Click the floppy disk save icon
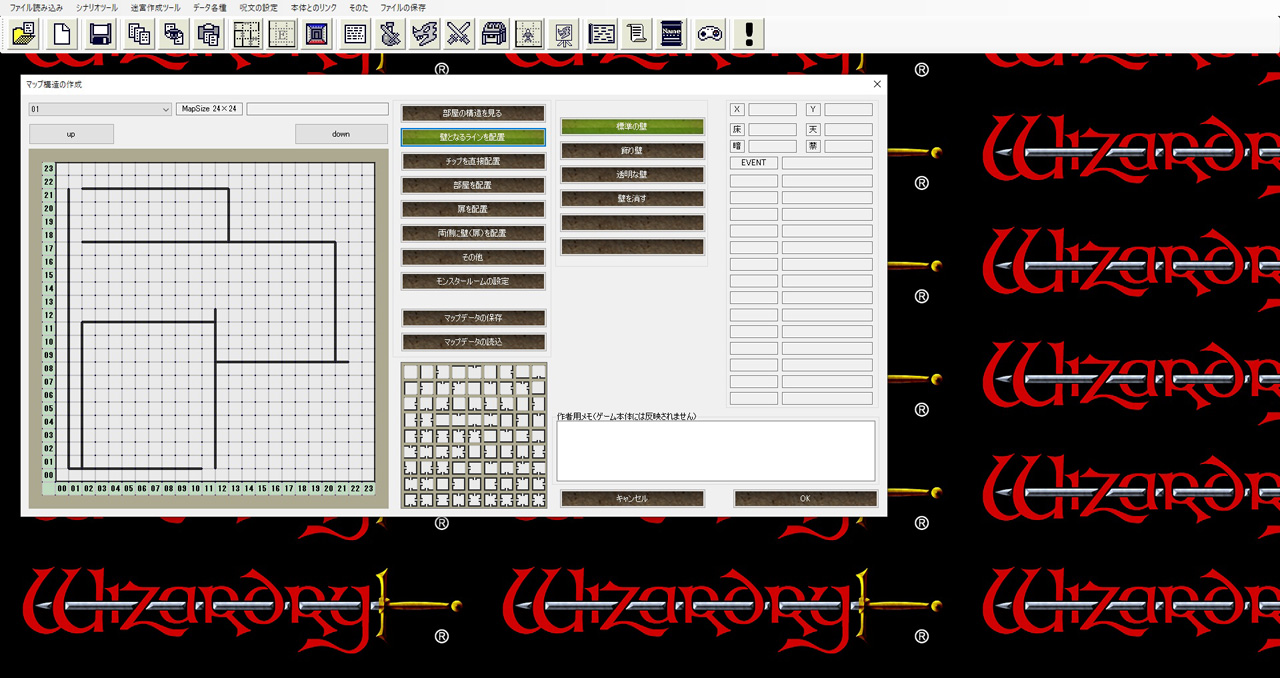Screen dimensions: 1280x678 [x=100, y=34]
